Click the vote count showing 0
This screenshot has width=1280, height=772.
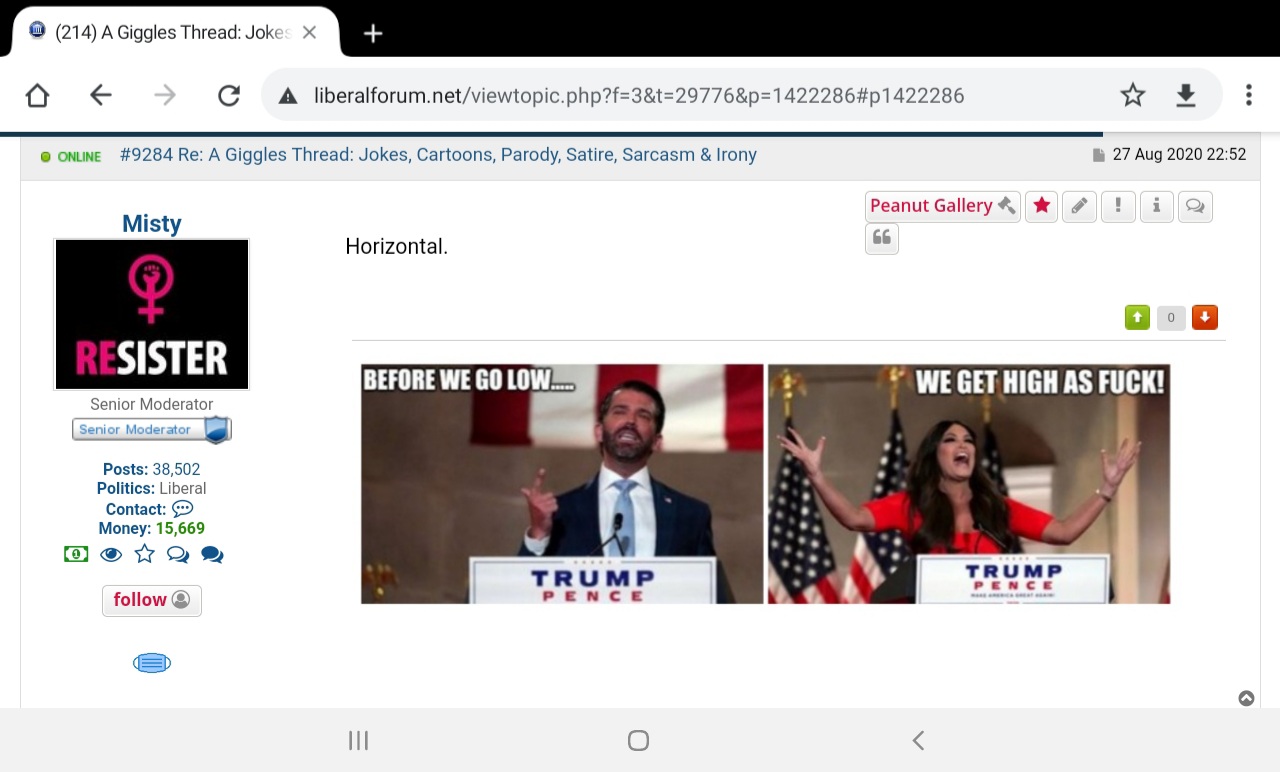pos(1171,318)
